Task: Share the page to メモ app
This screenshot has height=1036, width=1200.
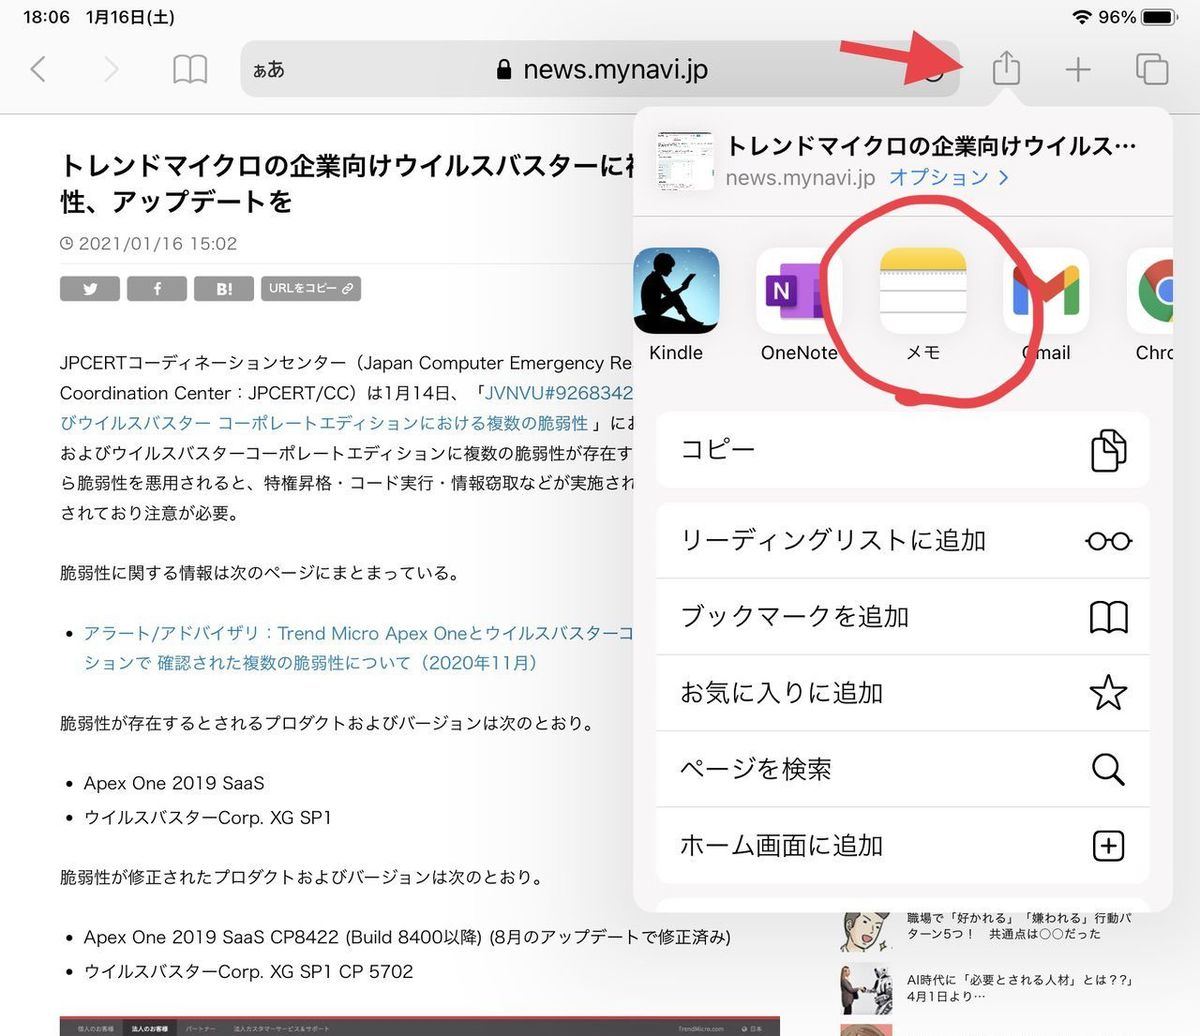Action: 922,304
